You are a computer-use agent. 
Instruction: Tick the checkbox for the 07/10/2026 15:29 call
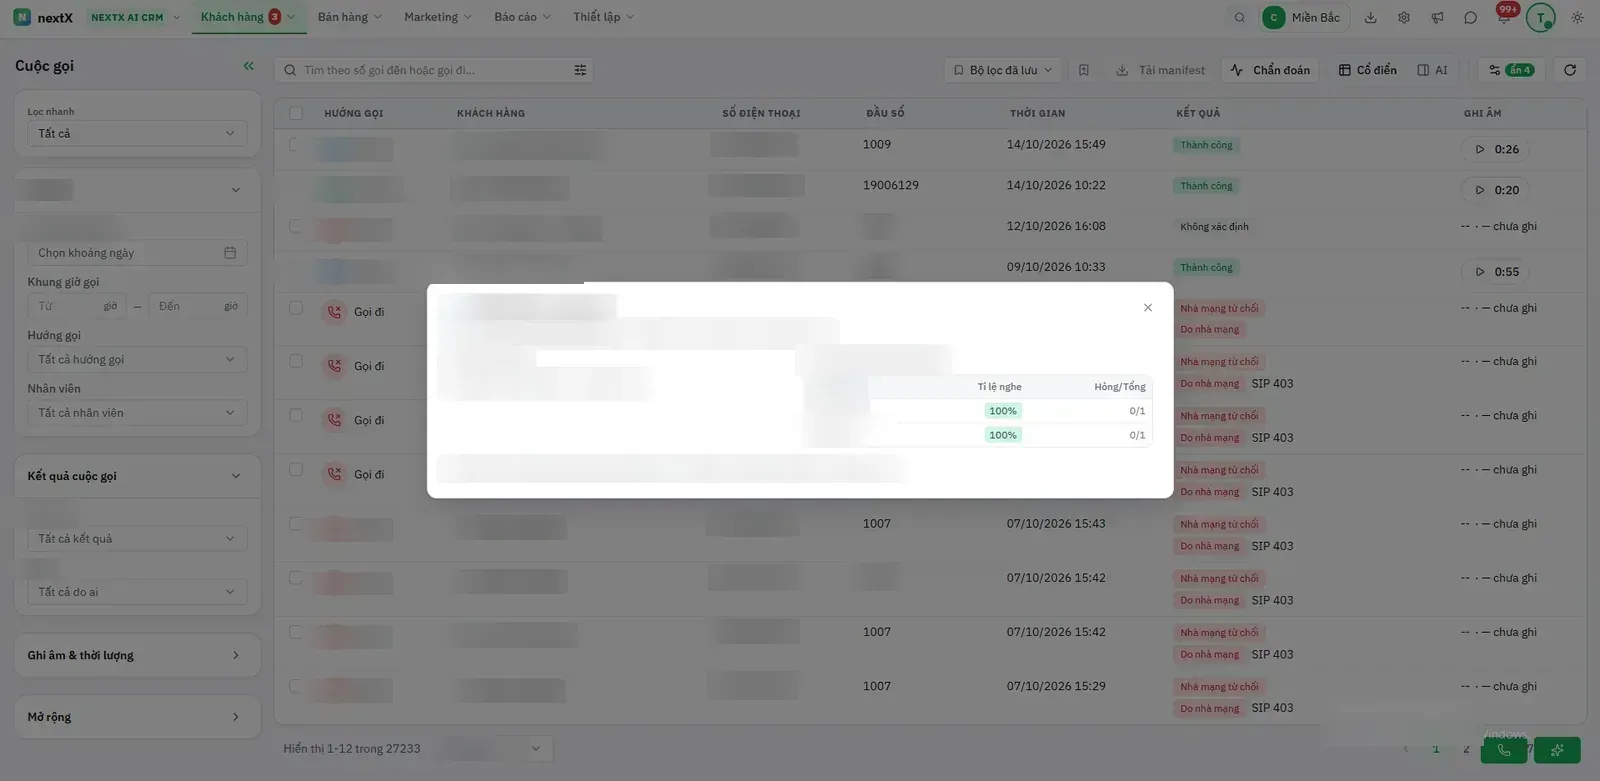pyautogui.click(x=295, y=686)
